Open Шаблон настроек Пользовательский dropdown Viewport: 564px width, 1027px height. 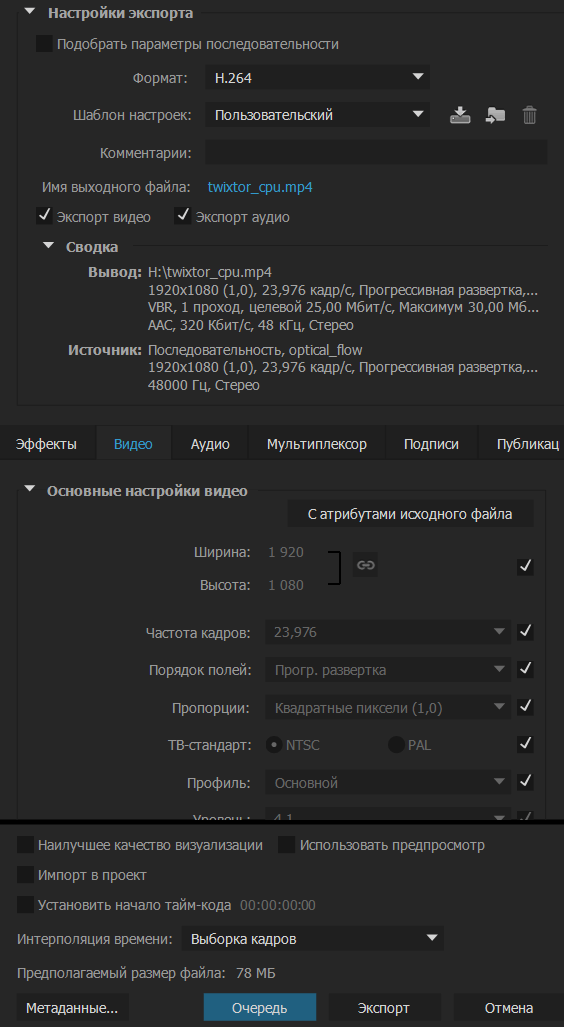click(317, 115)
